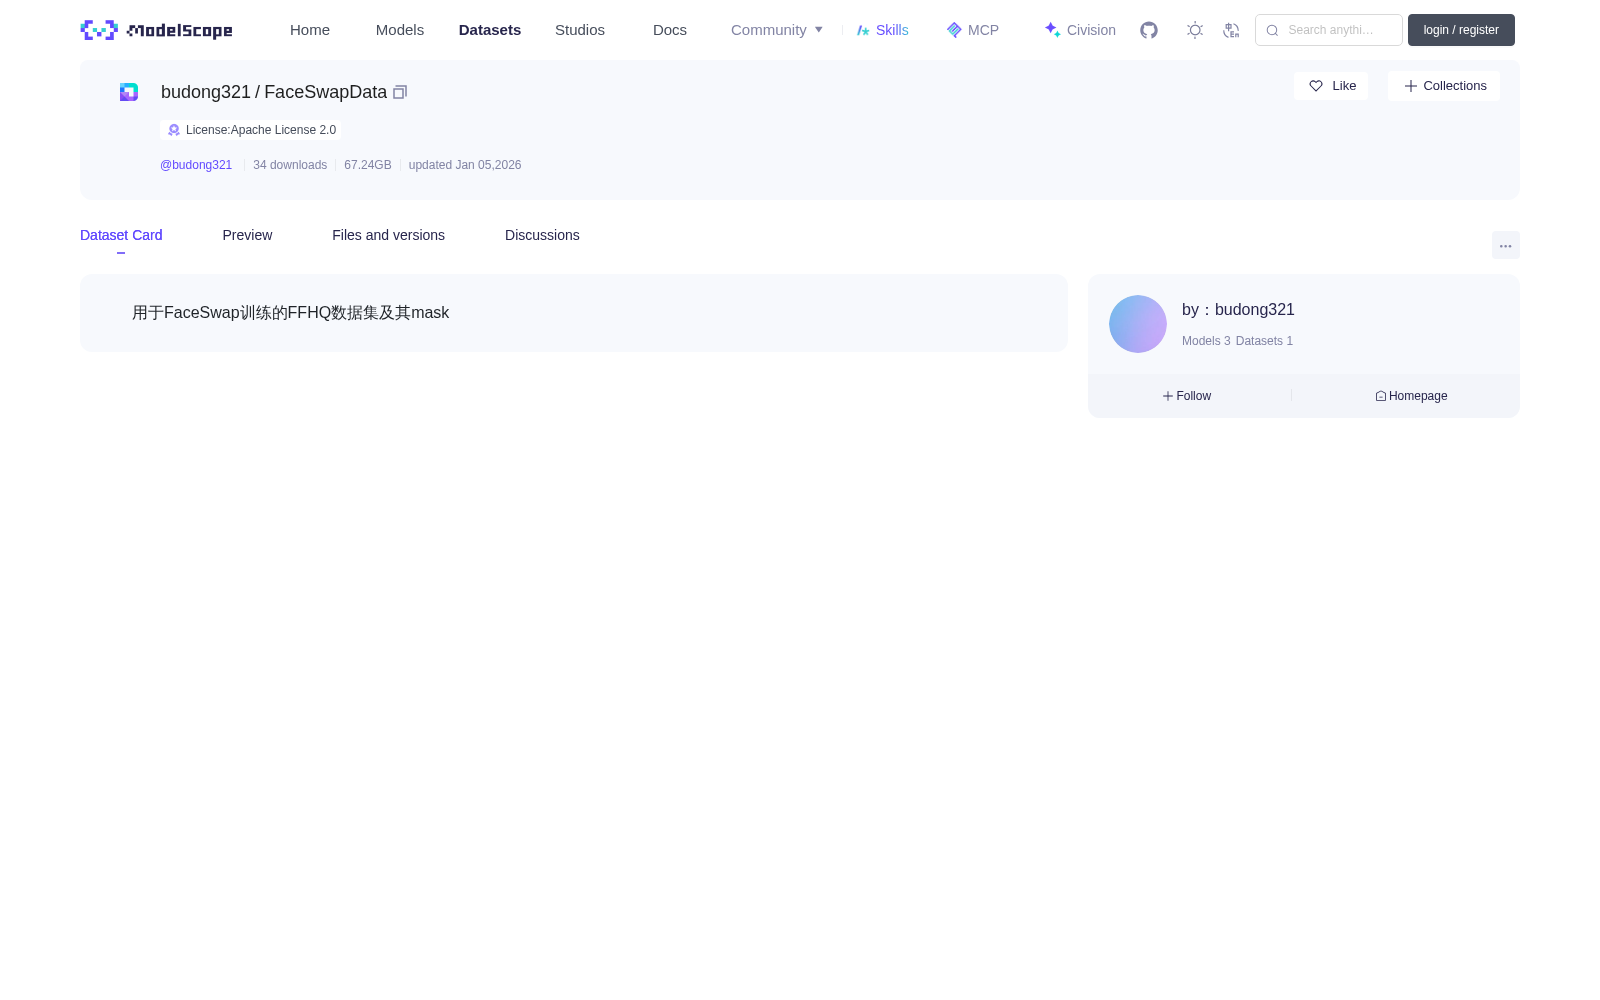Open the ModelScope logo homepage
Screen dimensions: 1600x1000
[156, 30]
